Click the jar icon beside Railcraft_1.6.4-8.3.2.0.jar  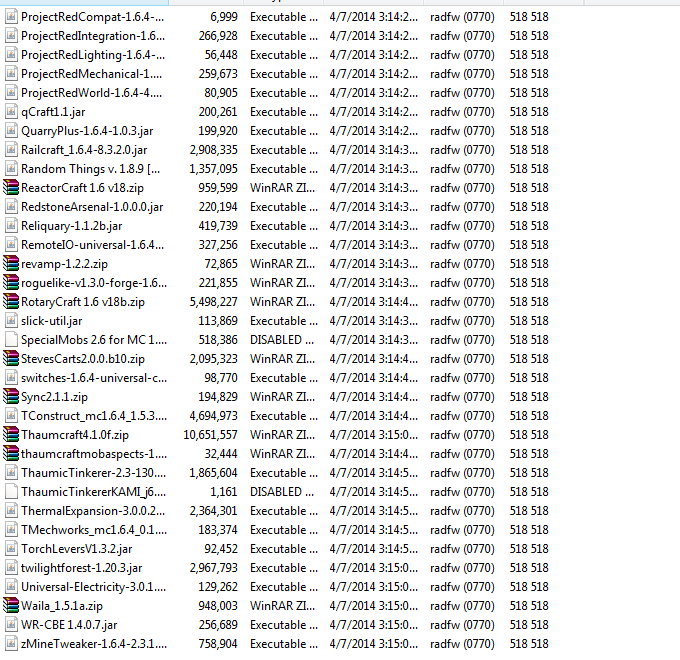[11, 150]
